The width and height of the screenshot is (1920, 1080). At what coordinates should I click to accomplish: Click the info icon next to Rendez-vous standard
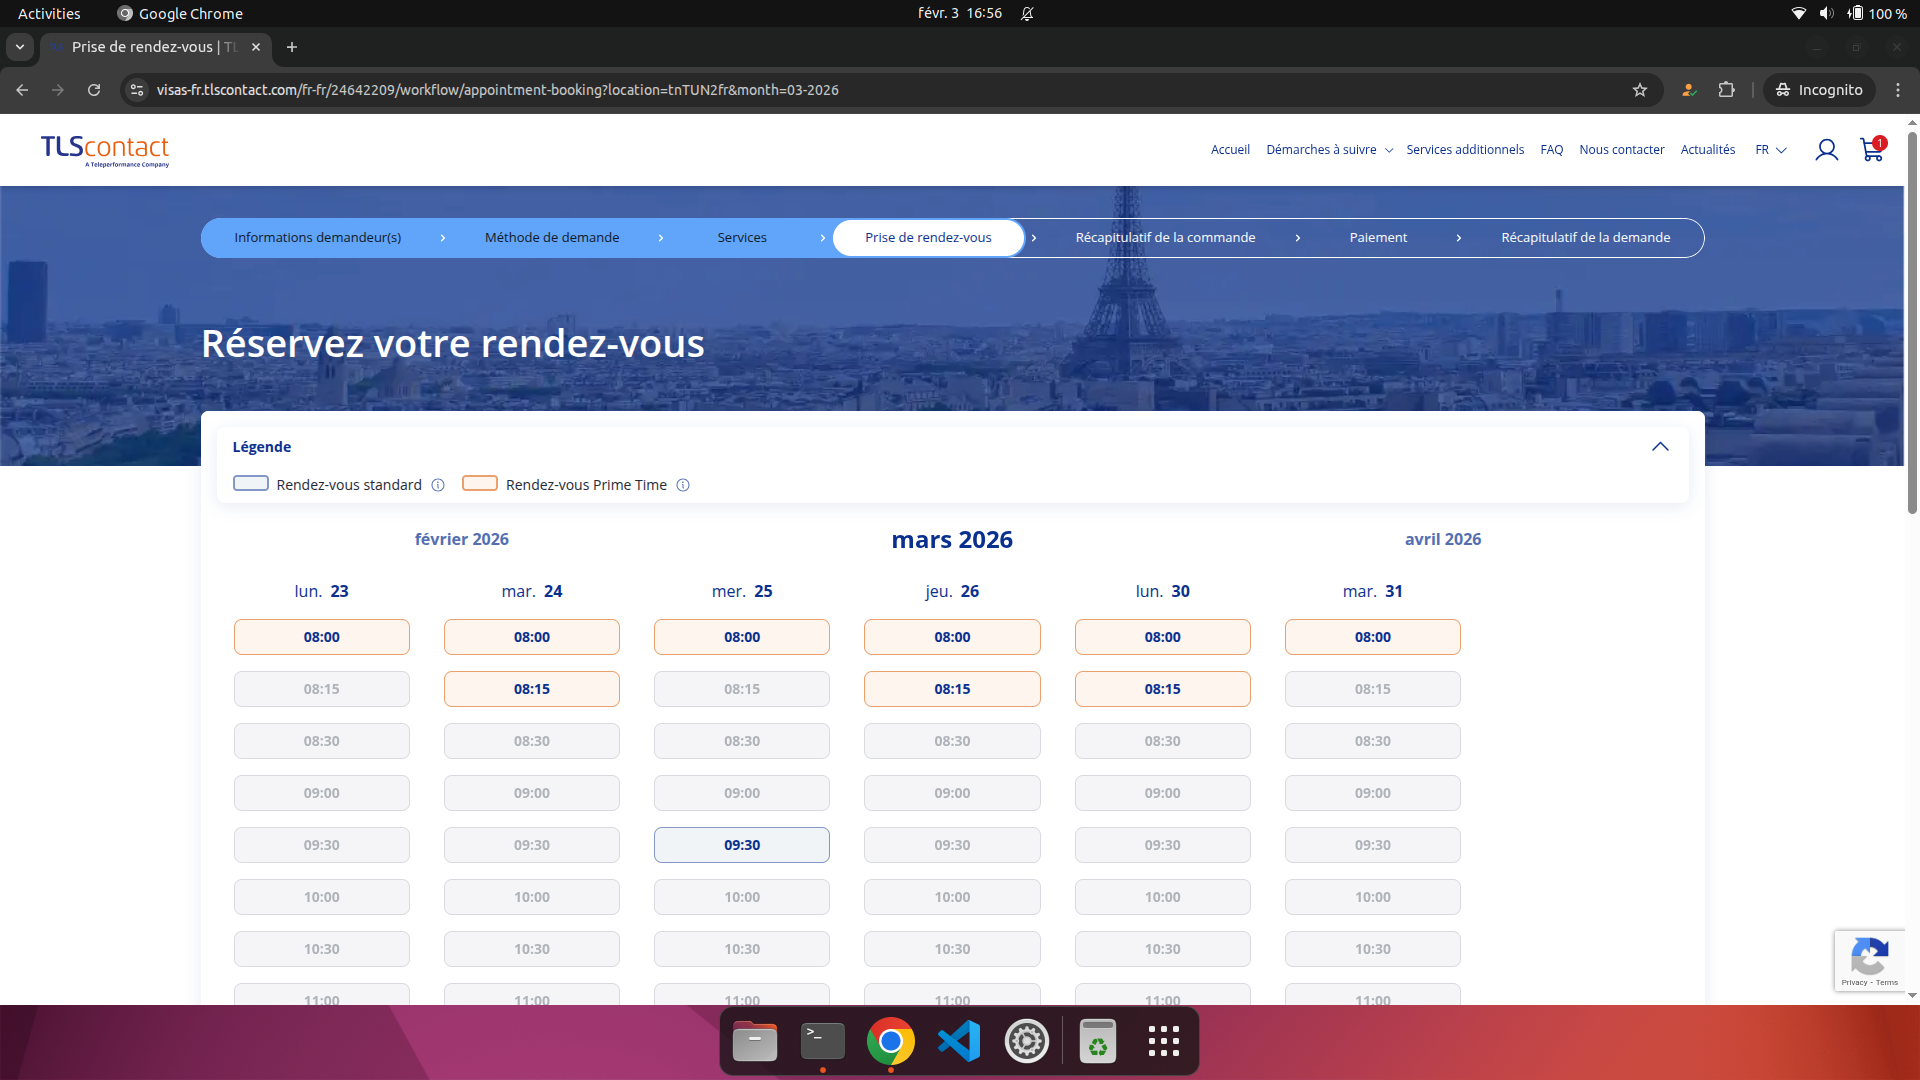[438, 485]
